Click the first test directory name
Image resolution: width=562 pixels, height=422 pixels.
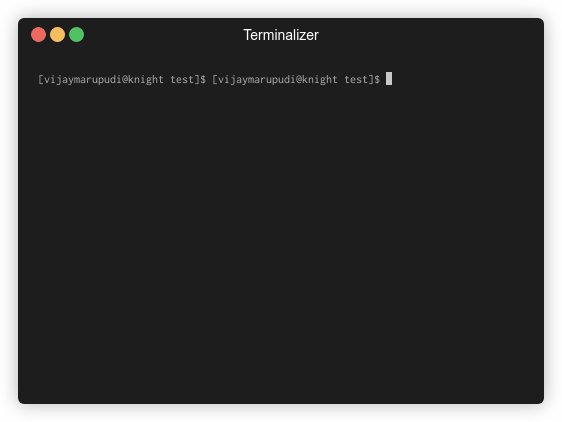182,80
